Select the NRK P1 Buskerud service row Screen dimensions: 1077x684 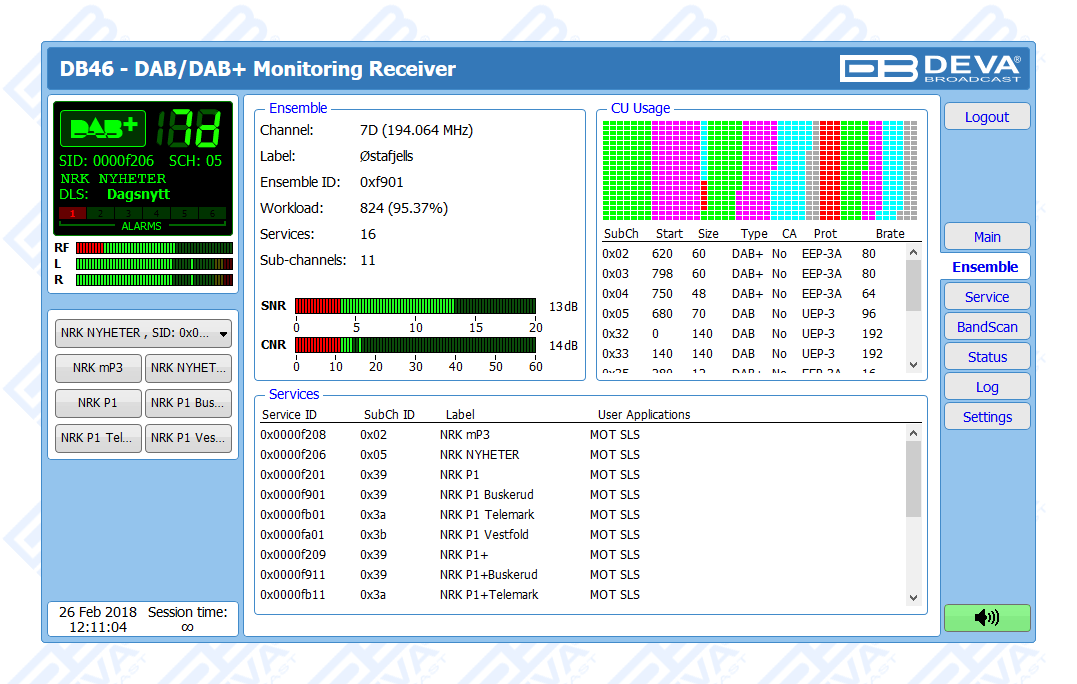pos(486,495)
